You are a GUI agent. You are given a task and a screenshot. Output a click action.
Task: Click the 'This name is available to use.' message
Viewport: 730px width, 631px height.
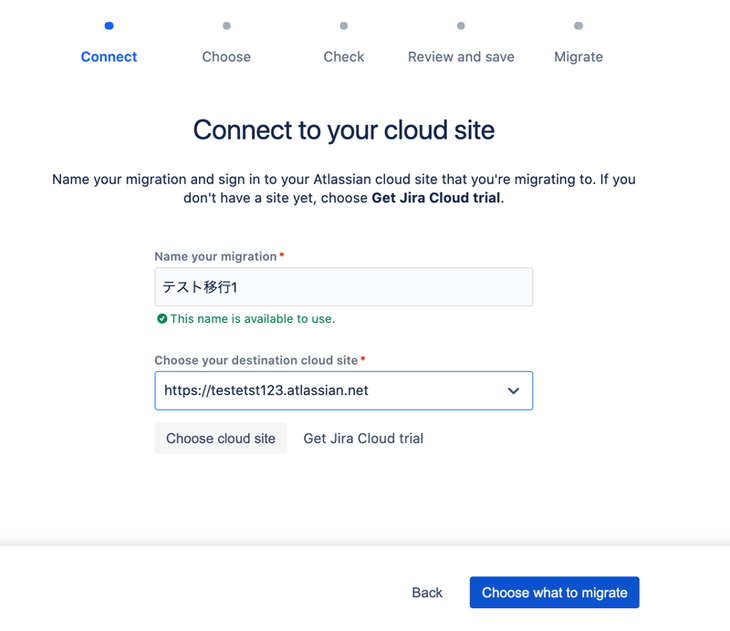pyautogui.click(x=252, y=319)
